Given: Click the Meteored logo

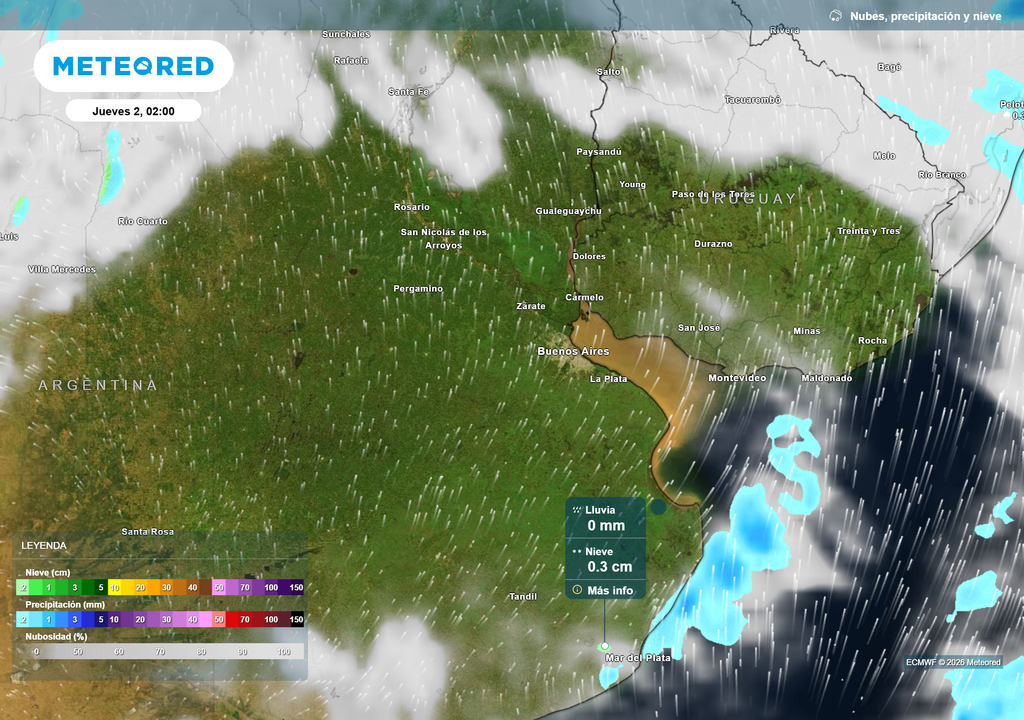Looking at the screenshot, I should [133, 66].
